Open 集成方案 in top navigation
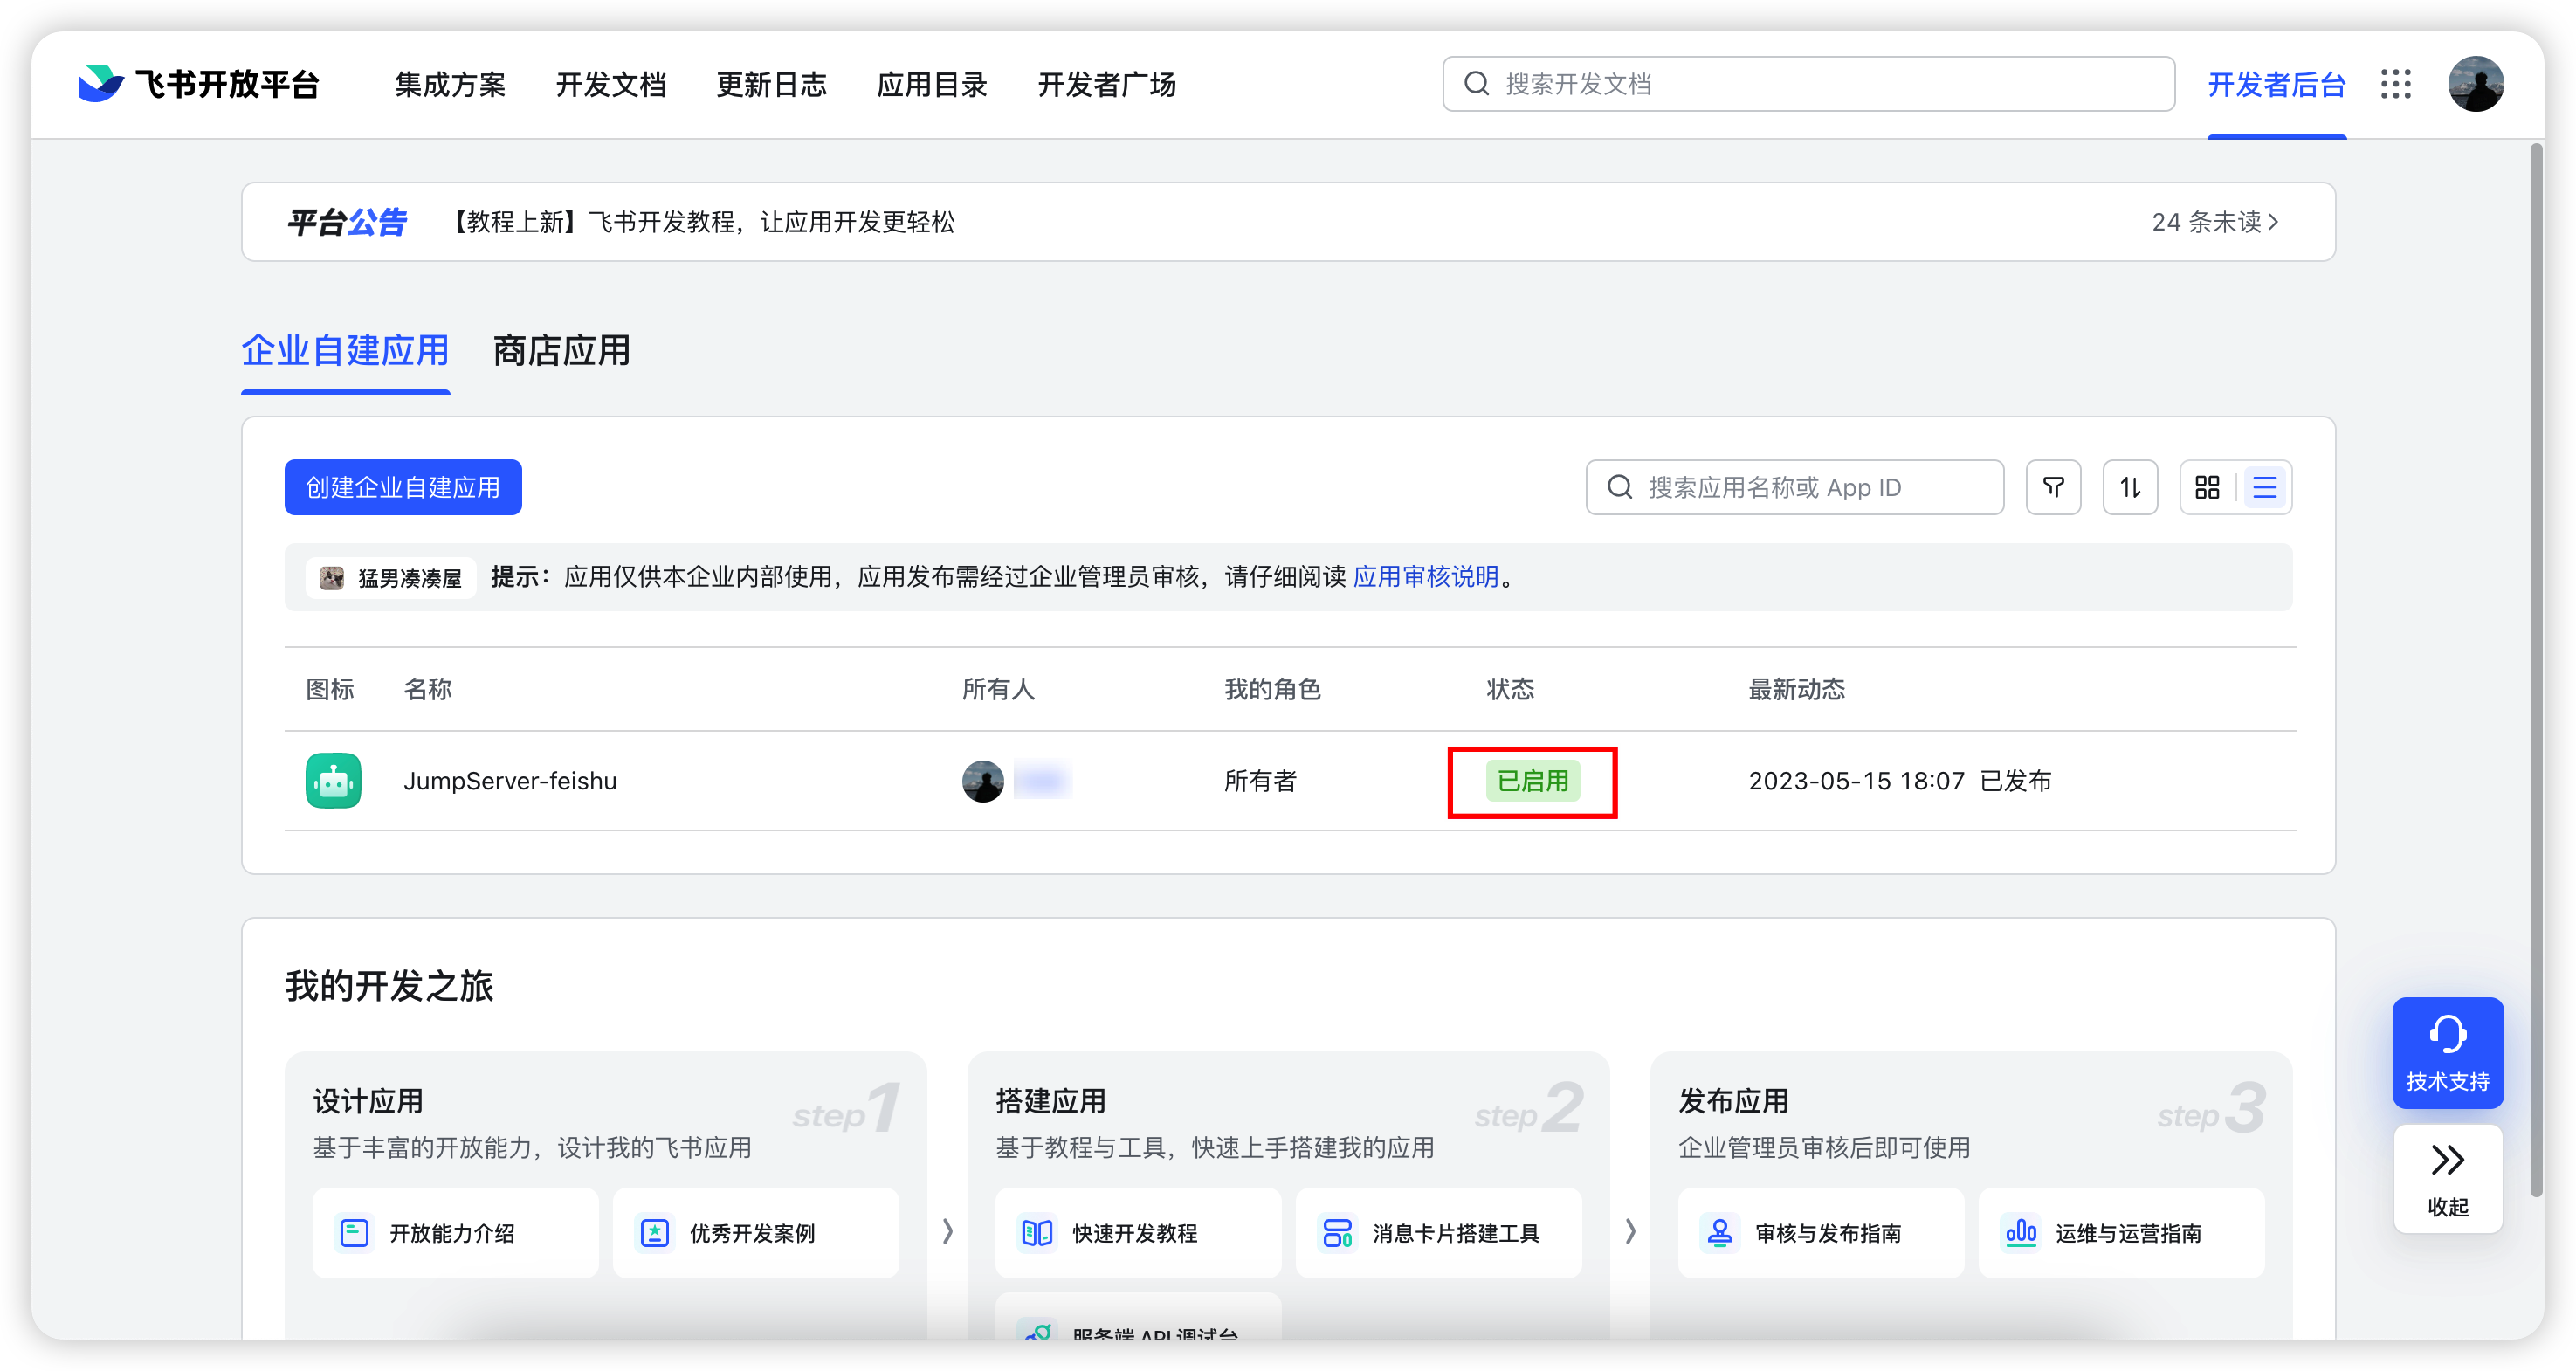The image size is (2576, 1371). [450, 85]
